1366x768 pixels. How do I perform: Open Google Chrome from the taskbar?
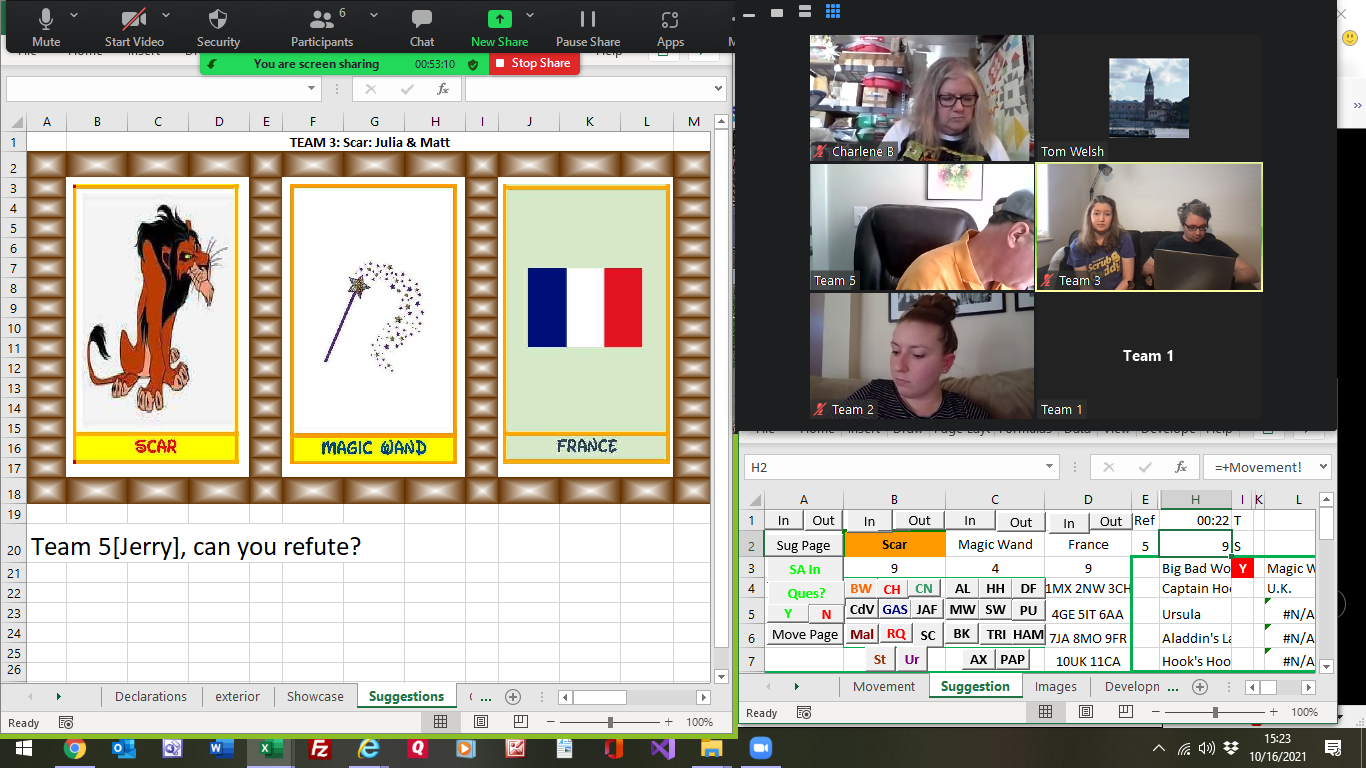(74, 748)
